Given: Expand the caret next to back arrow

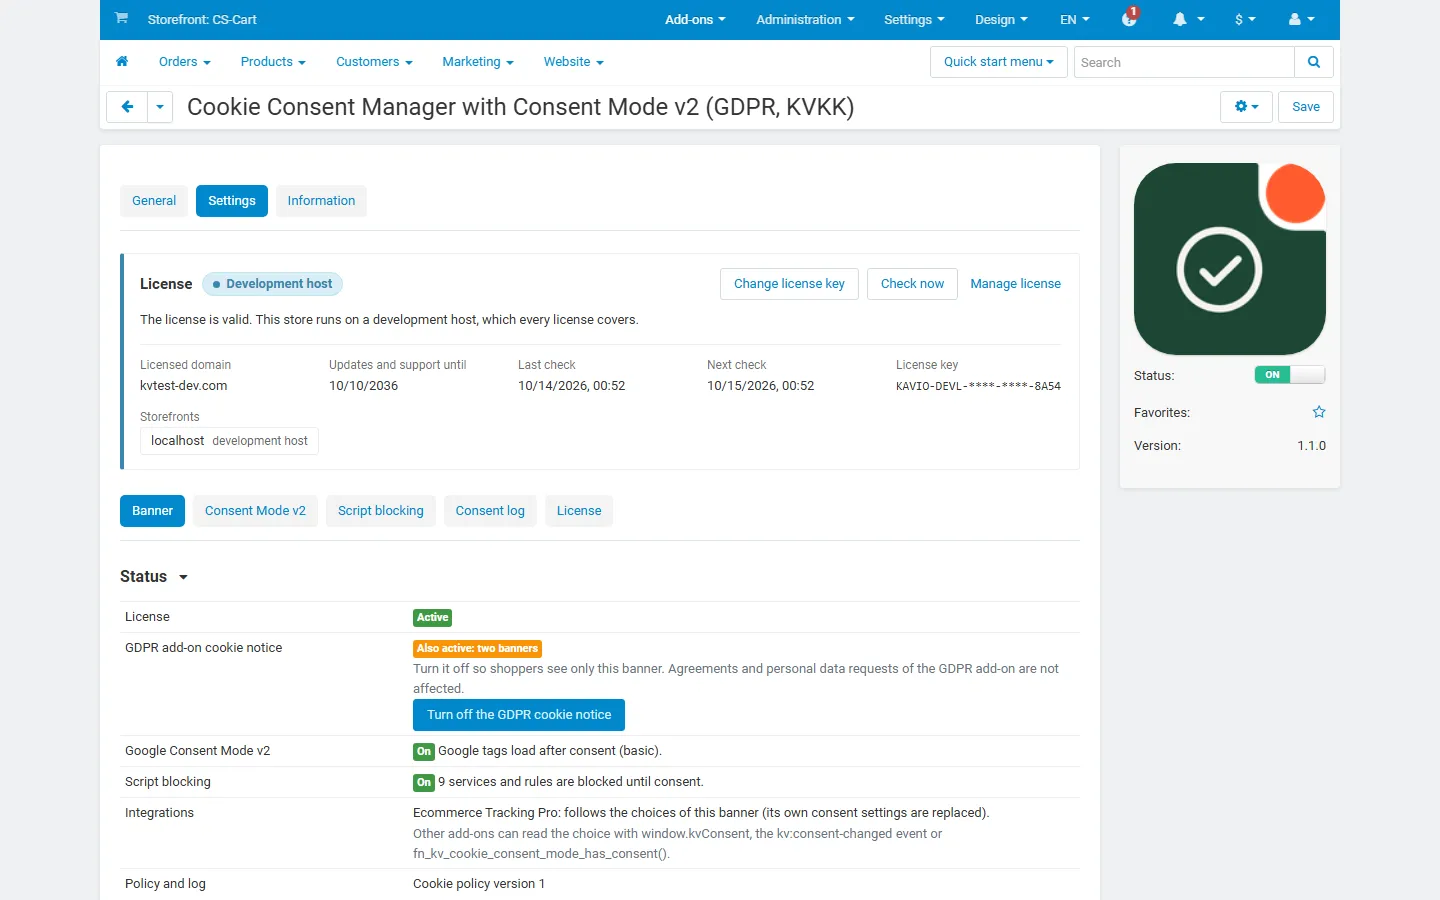Looking at the screenshot, I should (x=160, y=107).
